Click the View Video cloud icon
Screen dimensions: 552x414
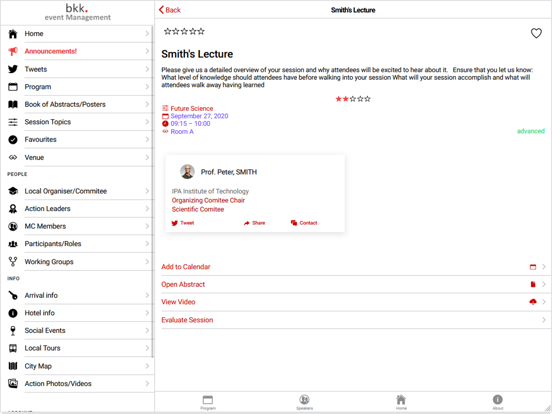tap(533, 302)
